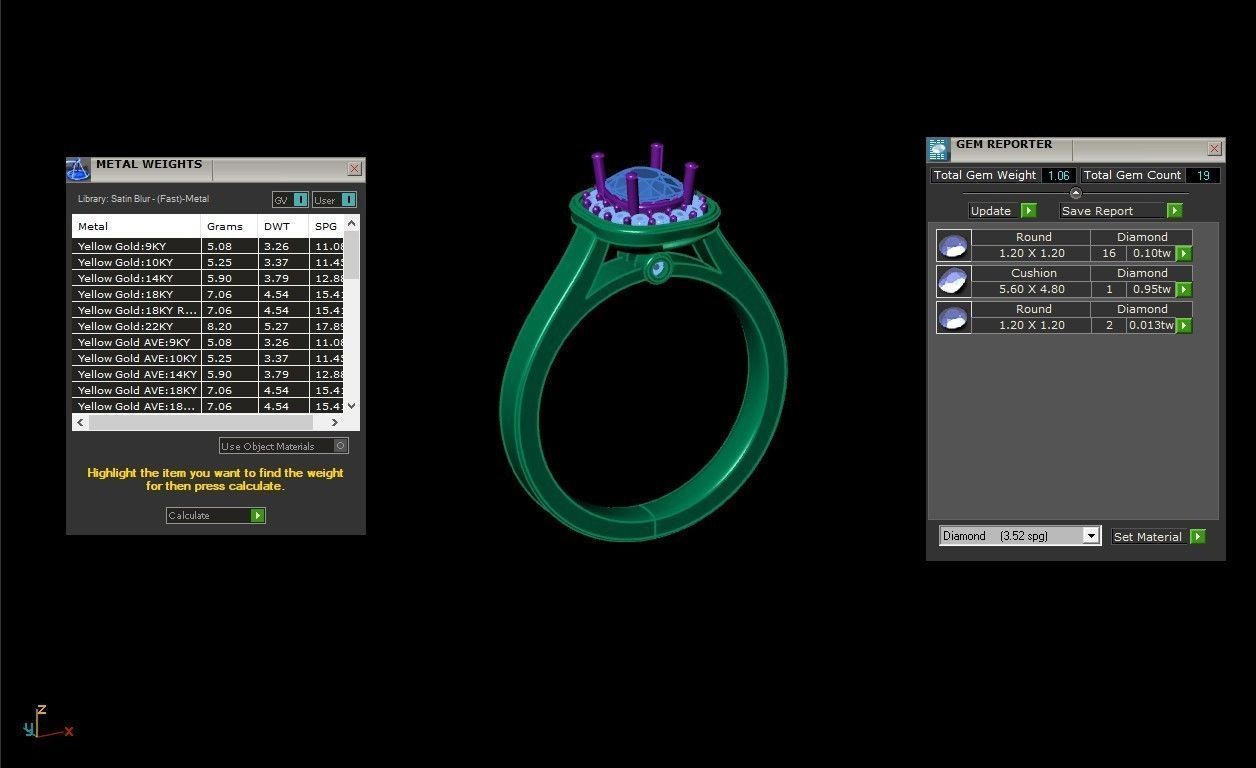Select the Yellow Gold:9KY row
1256x768 pixels.
pos(208,246)
